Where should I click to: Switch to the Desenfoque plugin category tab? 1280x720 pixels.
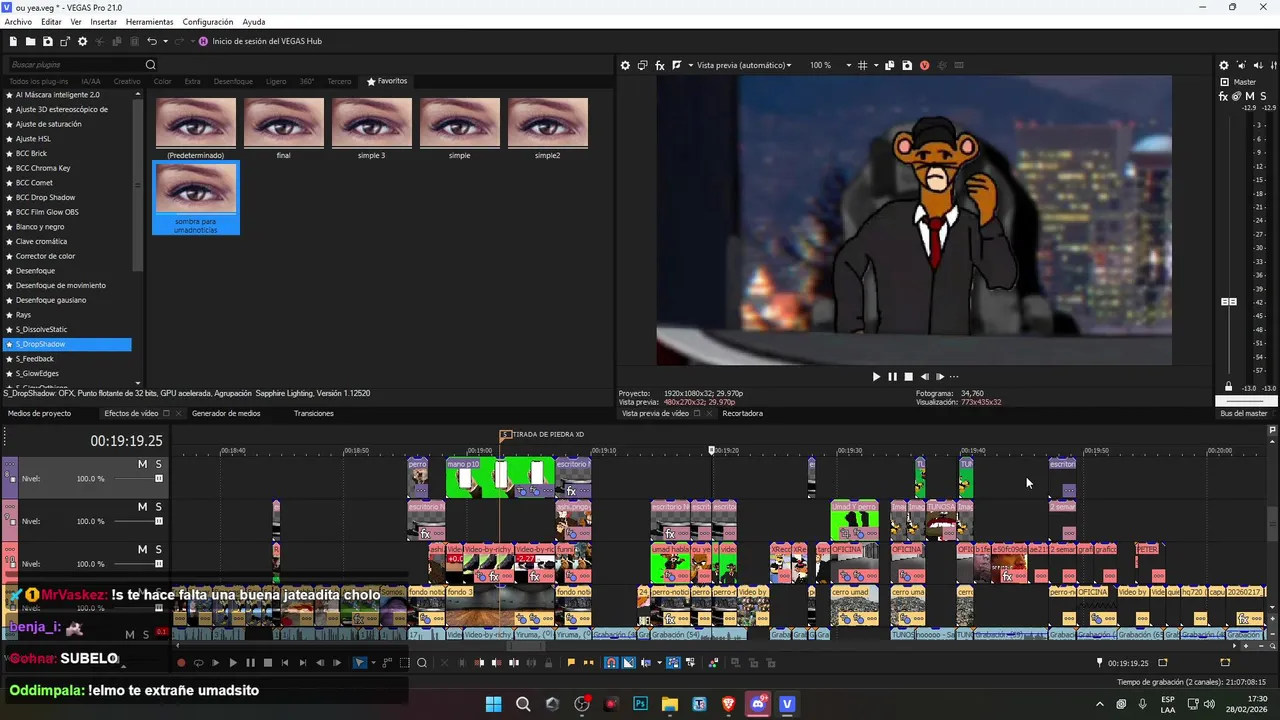click(x=233, y=81)
